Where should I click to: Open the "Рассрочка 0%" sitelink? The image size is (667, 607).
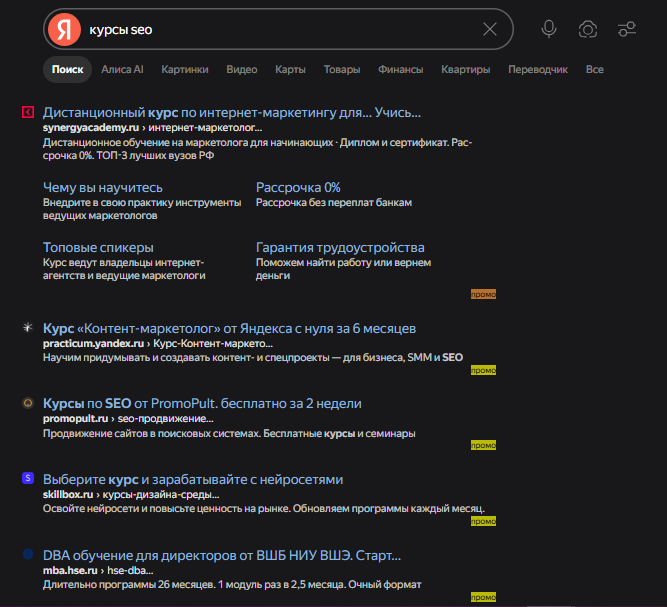(298, 188)
